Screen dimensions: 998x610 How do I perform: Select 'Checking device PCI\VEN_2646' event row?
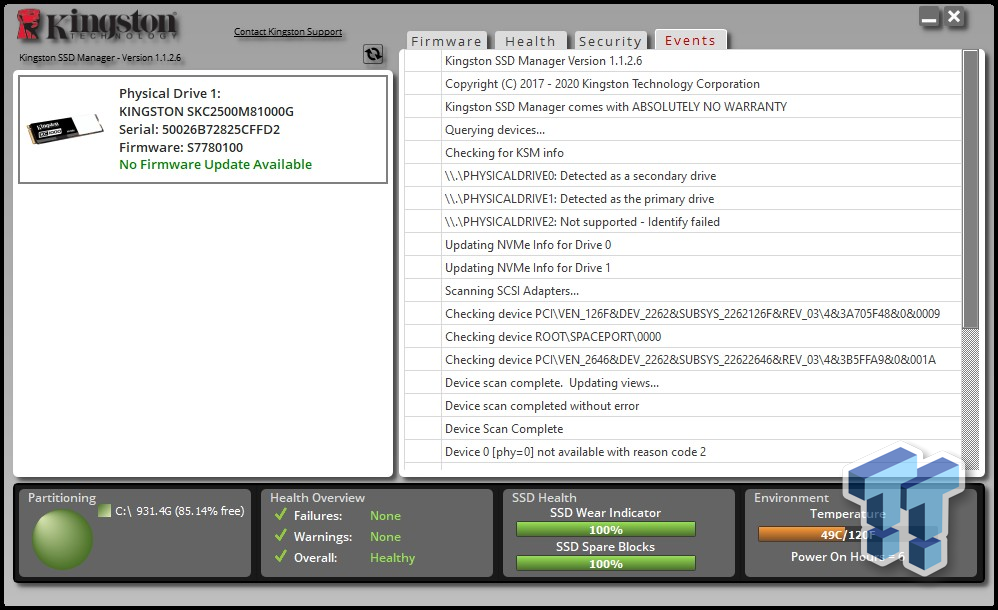click(x=683, y=359)
